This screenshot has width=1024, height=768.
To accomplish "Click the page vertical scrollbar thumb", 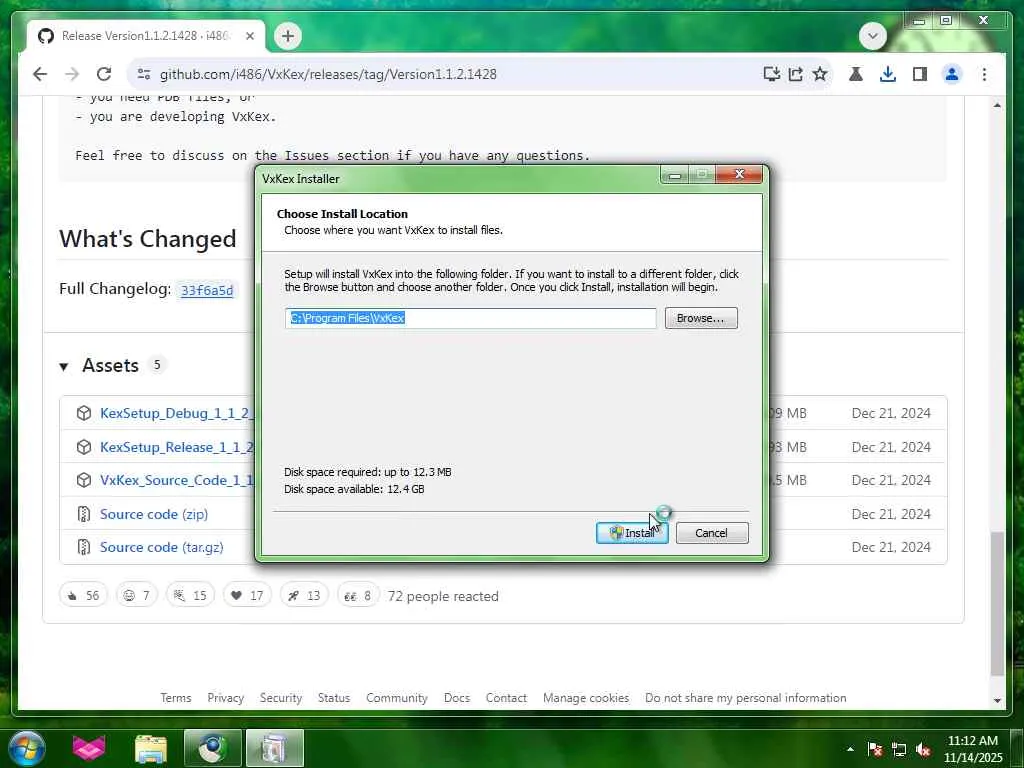I will click(997, 604).
